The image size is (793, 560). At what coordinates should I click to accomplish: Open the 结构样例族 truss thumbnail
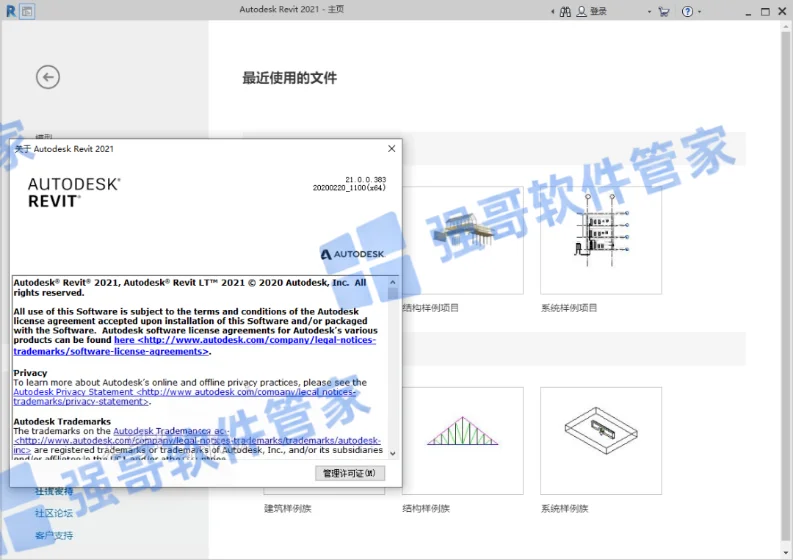pos(463,441)
